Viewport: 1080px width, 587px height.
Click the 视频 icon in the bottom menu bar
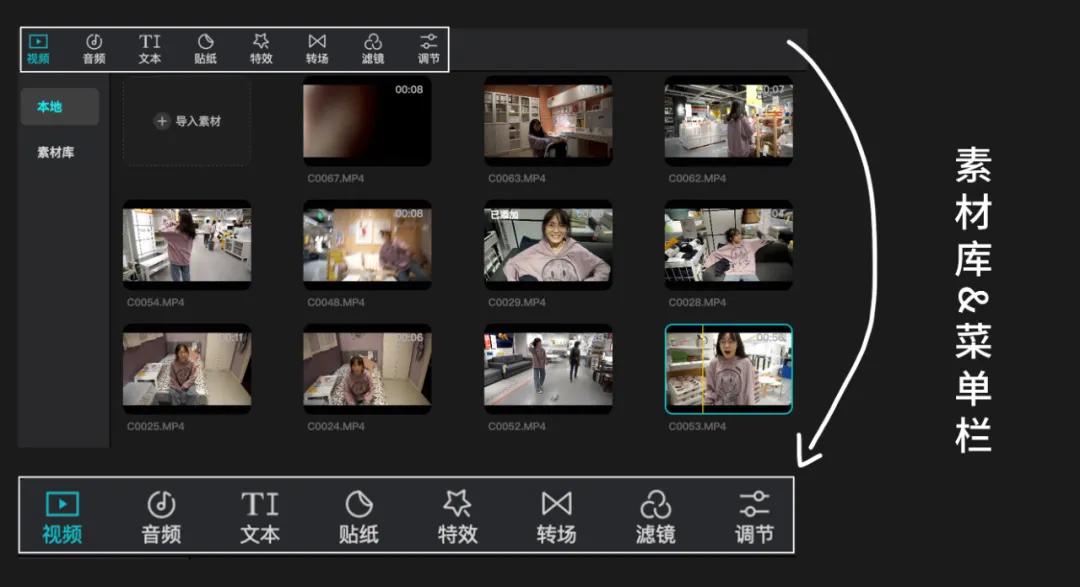pos(60,514)
